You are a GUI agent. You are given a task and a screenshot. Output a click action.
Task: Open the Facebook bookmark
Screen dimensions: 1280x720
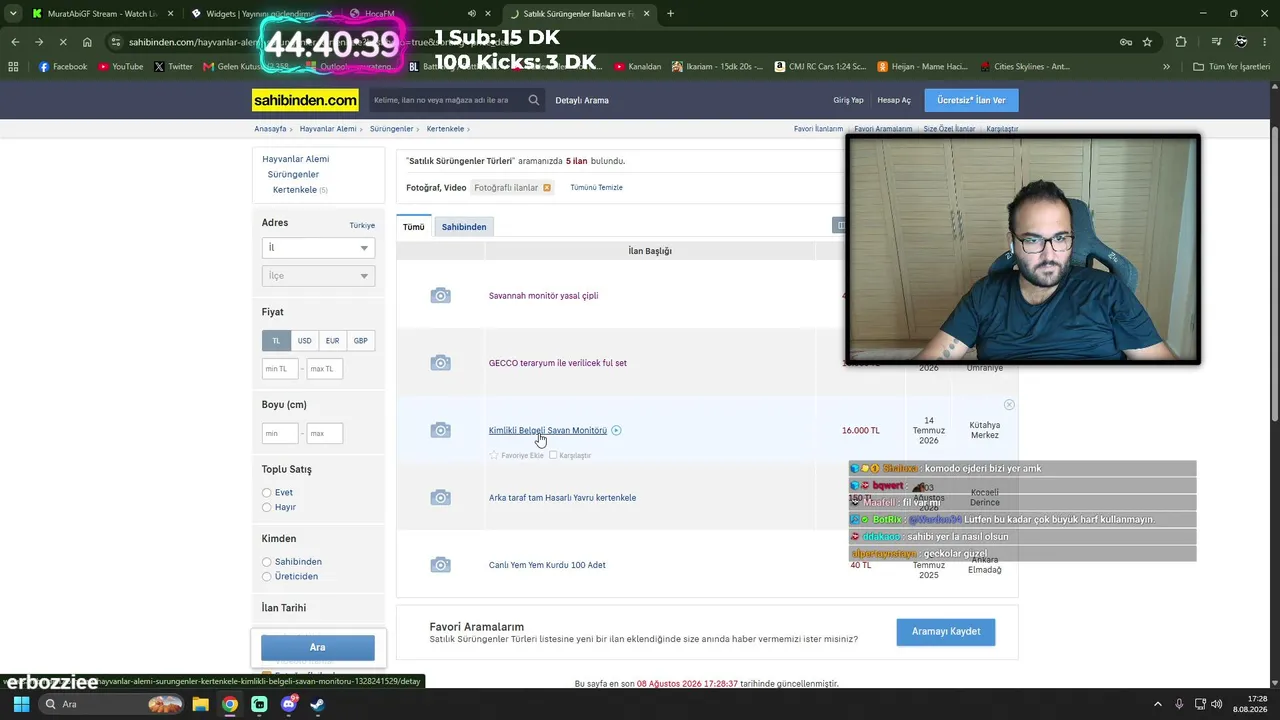63,67
